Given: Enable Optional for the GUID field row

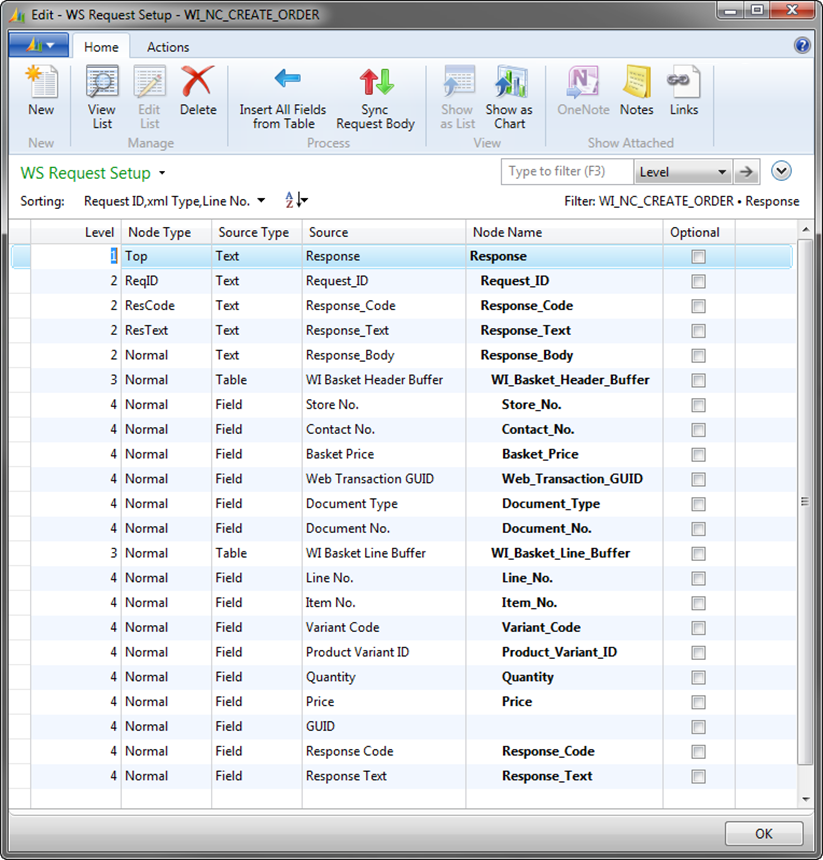Looking at the screenshot, I should [698, 727].
